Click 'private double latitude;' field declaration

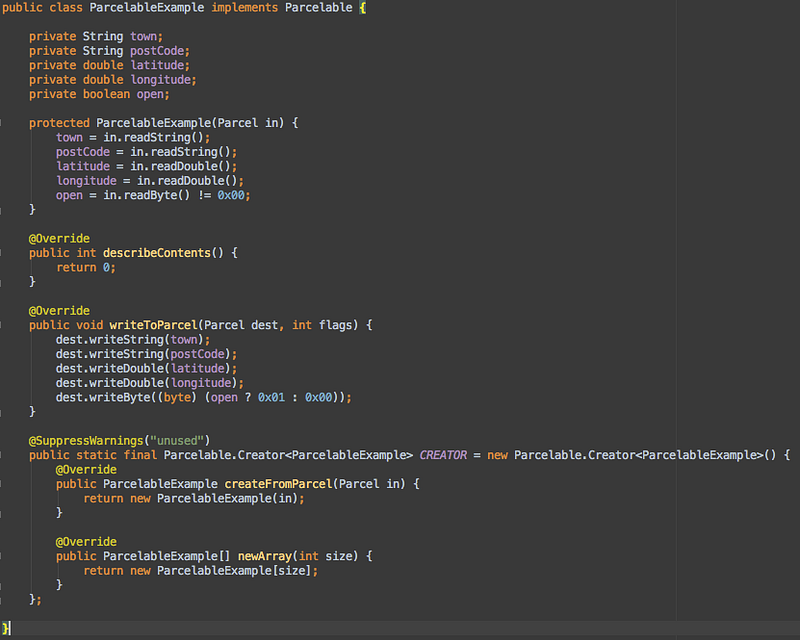pyautogui.click(x=109, y=65)
